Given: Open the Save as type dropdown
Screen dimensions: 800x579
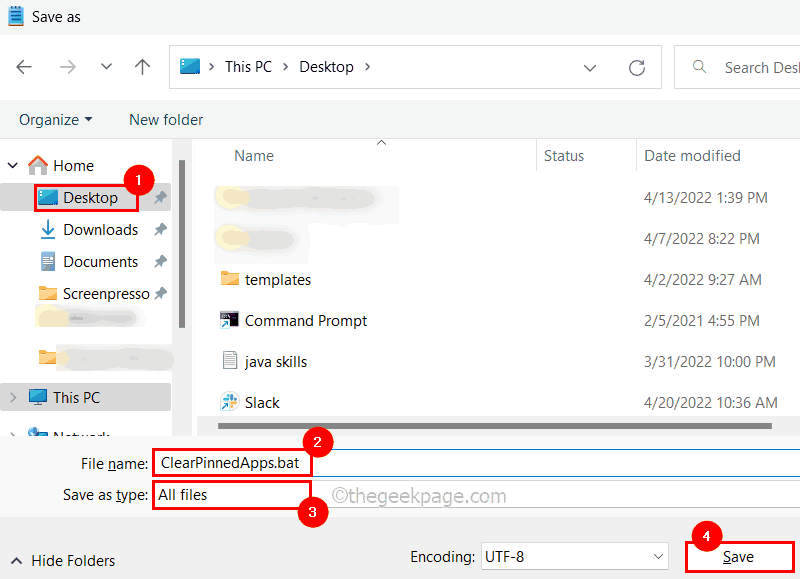Looking at the screenshot, I should [x=231, y=494].
